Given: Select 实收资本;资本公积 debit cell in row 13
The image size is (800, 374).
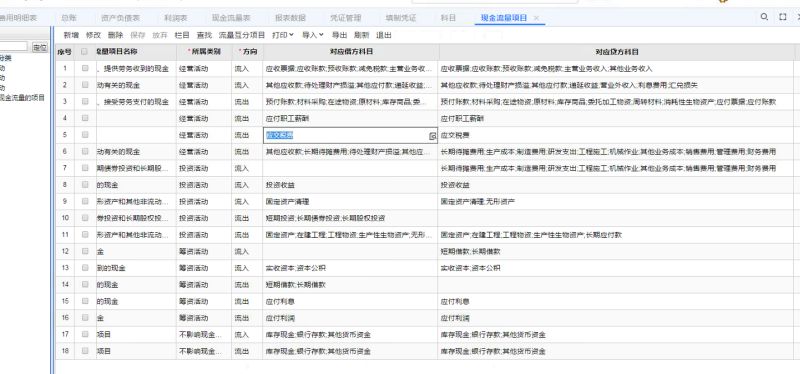Looking at the screenshot, I should point(351,268).
